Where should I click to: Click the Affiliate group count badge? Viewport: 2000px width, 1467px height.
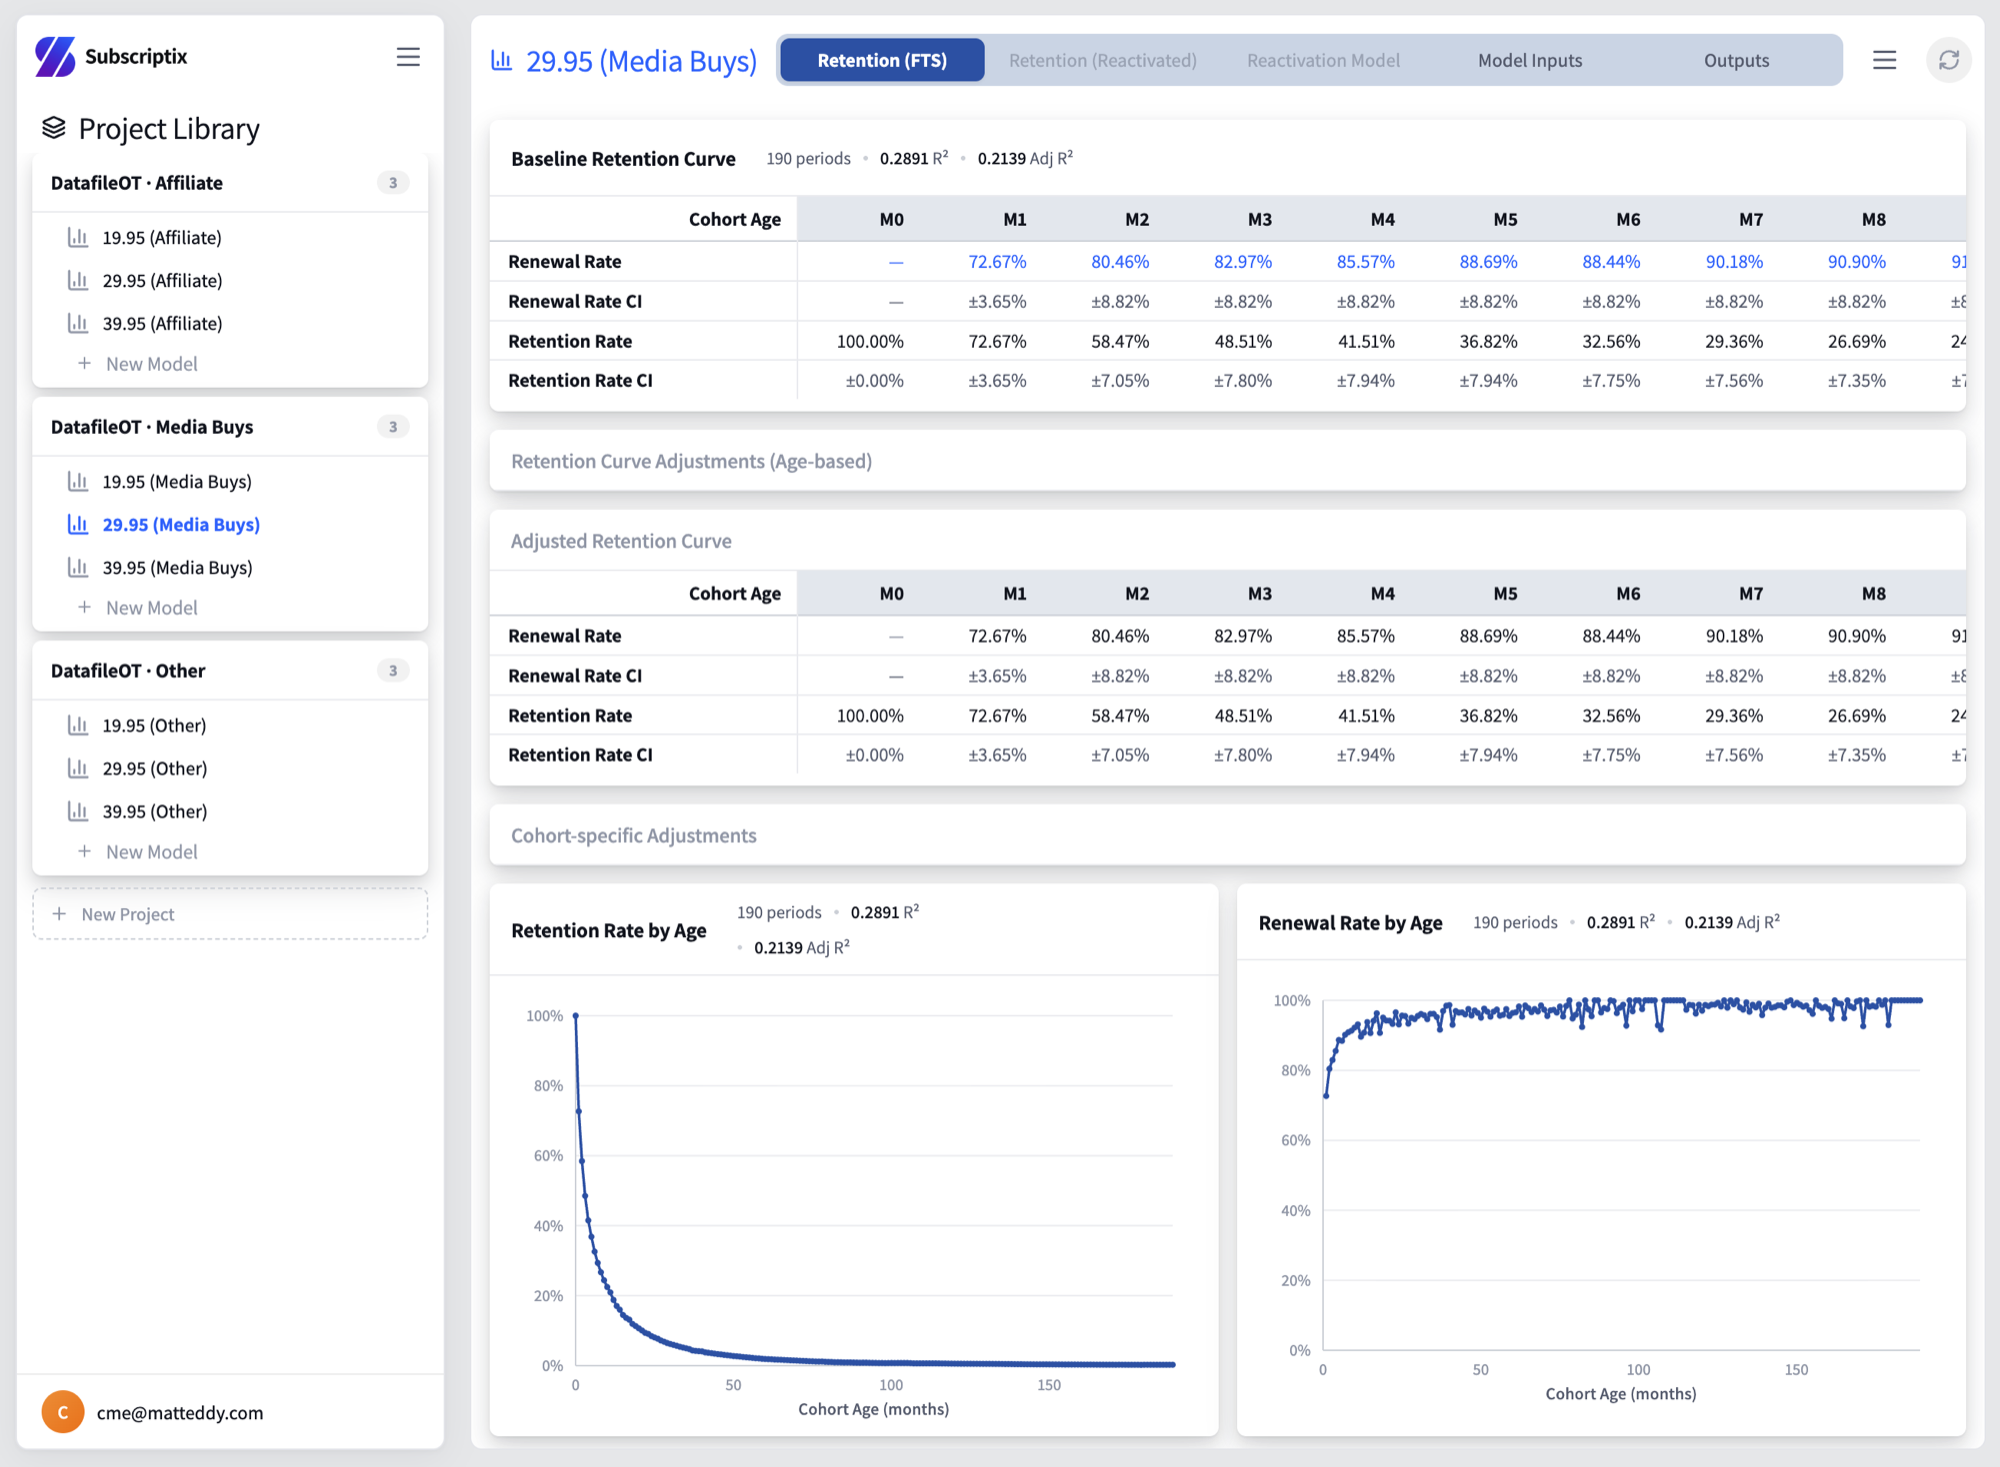click(x=393, y=183)
